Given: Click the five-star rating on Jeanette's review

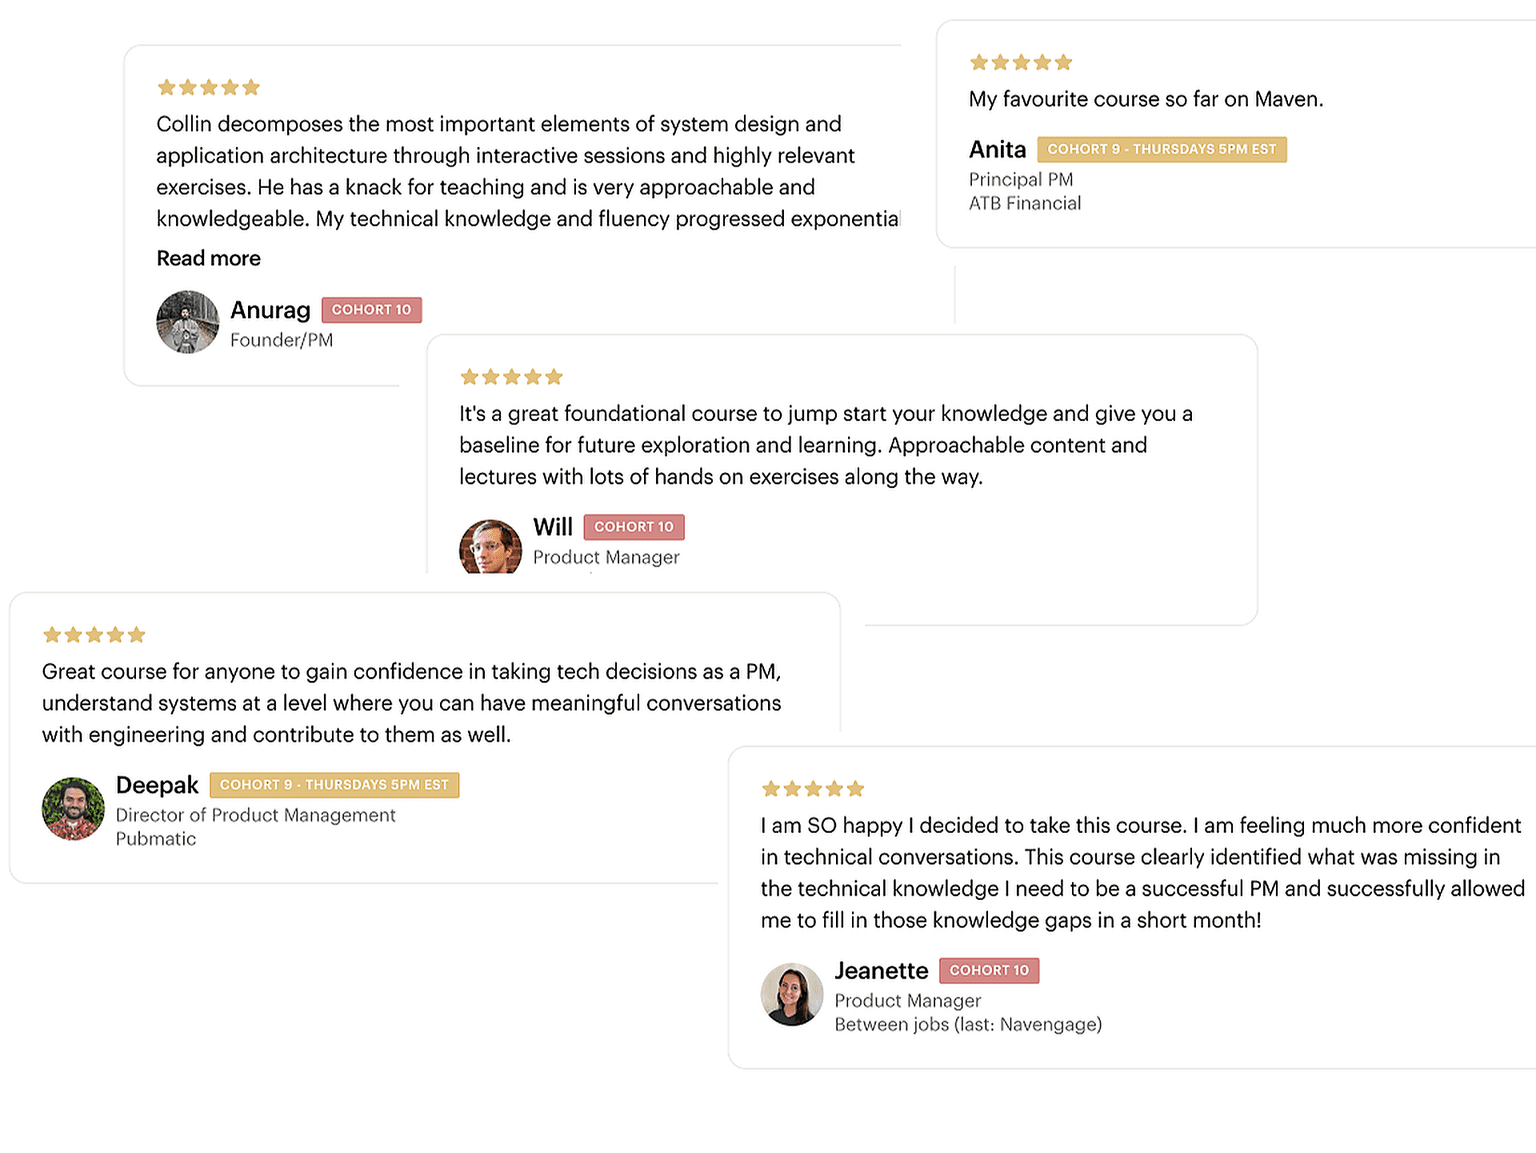Looking at the screenshot, I should pos(813,789).
